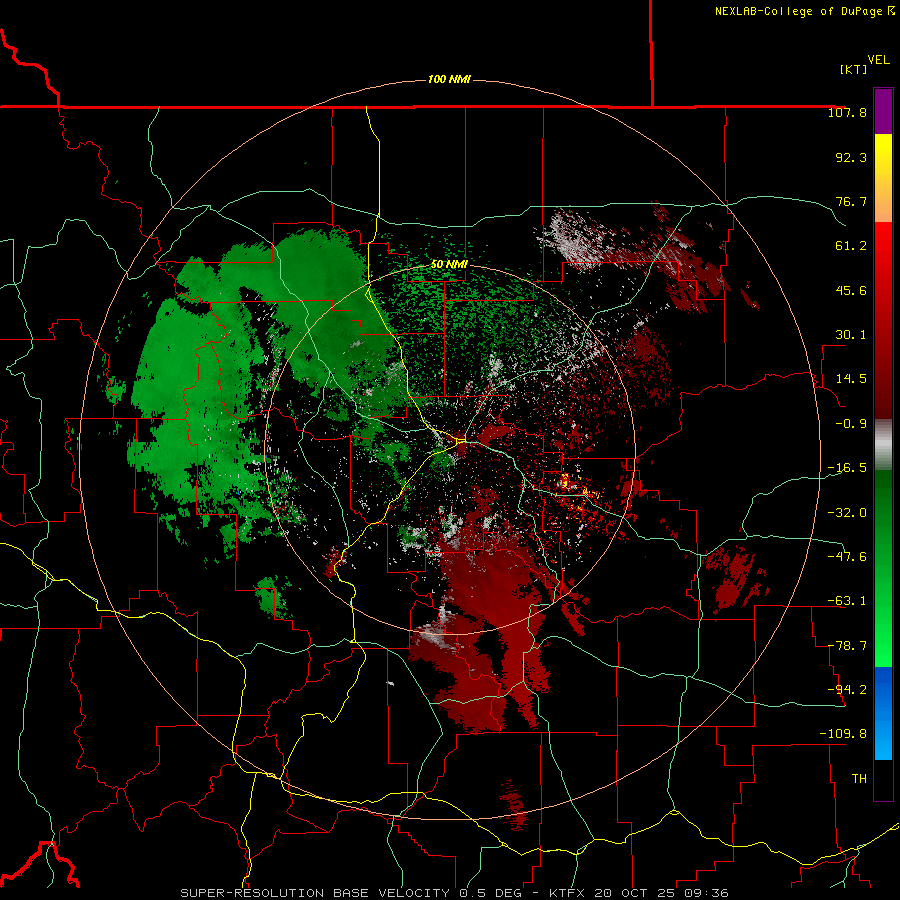Click the purple top segment of color bar

[883, 111]
